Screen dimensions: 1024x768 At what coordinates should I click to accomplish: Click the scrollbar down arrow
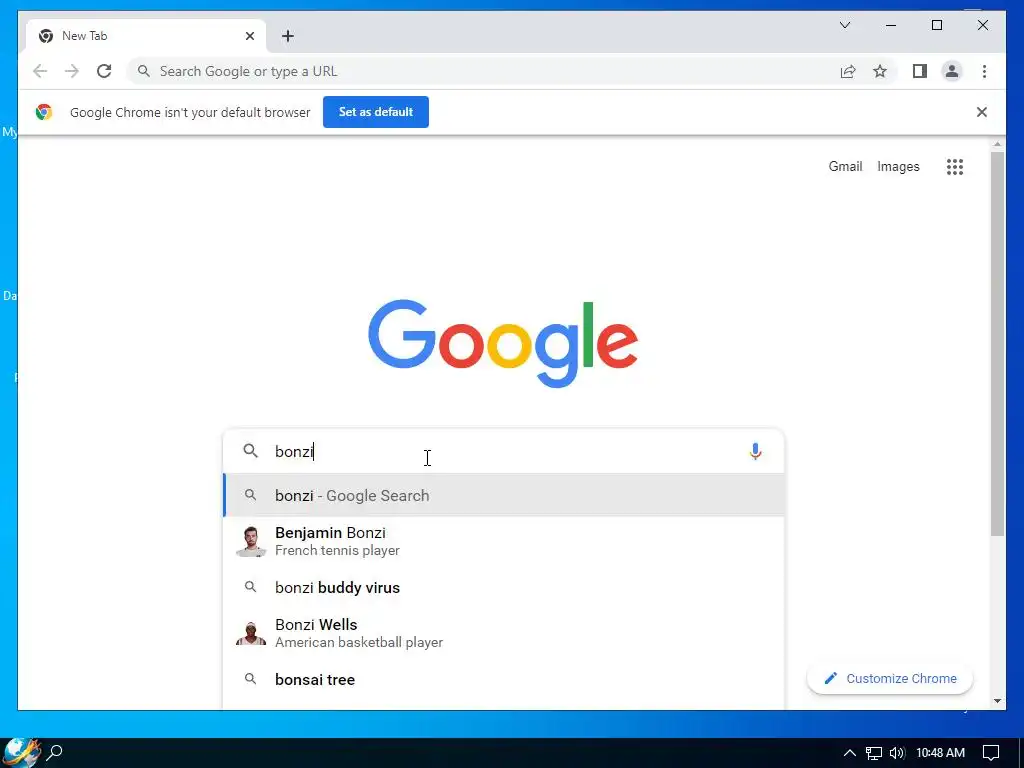997,701
